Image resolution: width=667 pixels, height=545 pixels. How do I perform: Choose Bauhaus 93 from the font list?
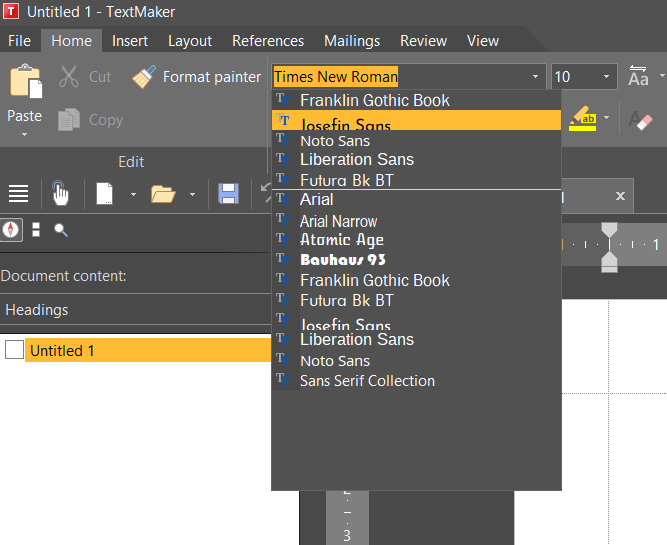343,260
